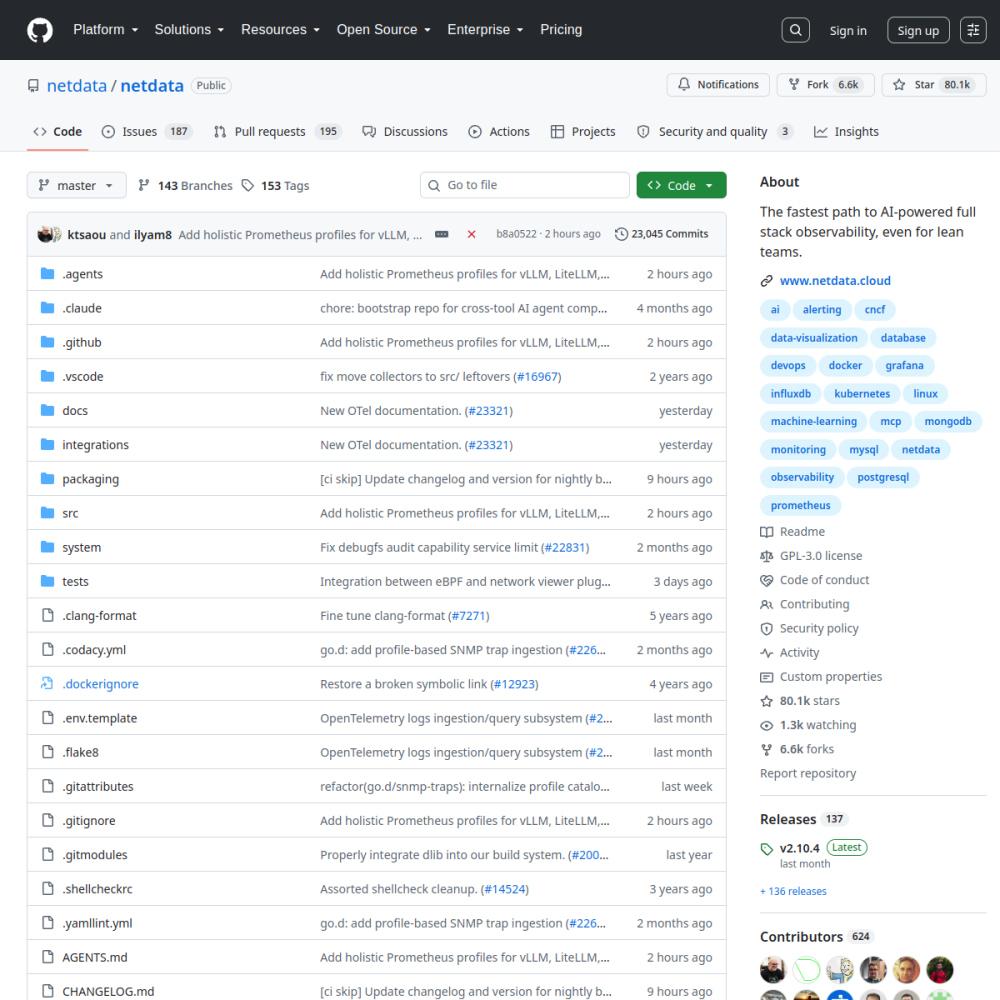Open commit history clock icon
This screenshot has width=1000, height=1000.
tap(621, 234)
